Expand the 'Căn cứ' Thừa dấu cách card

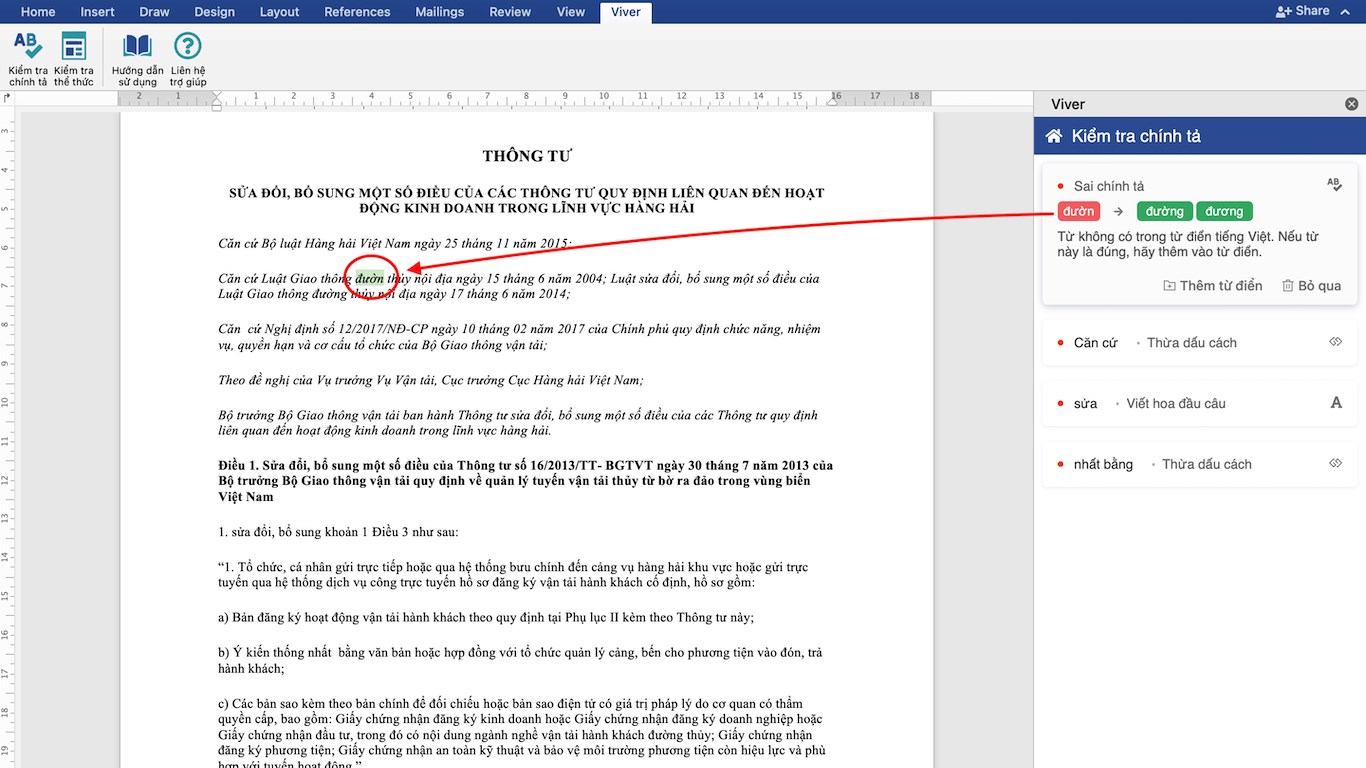[x=1199, y=343]
